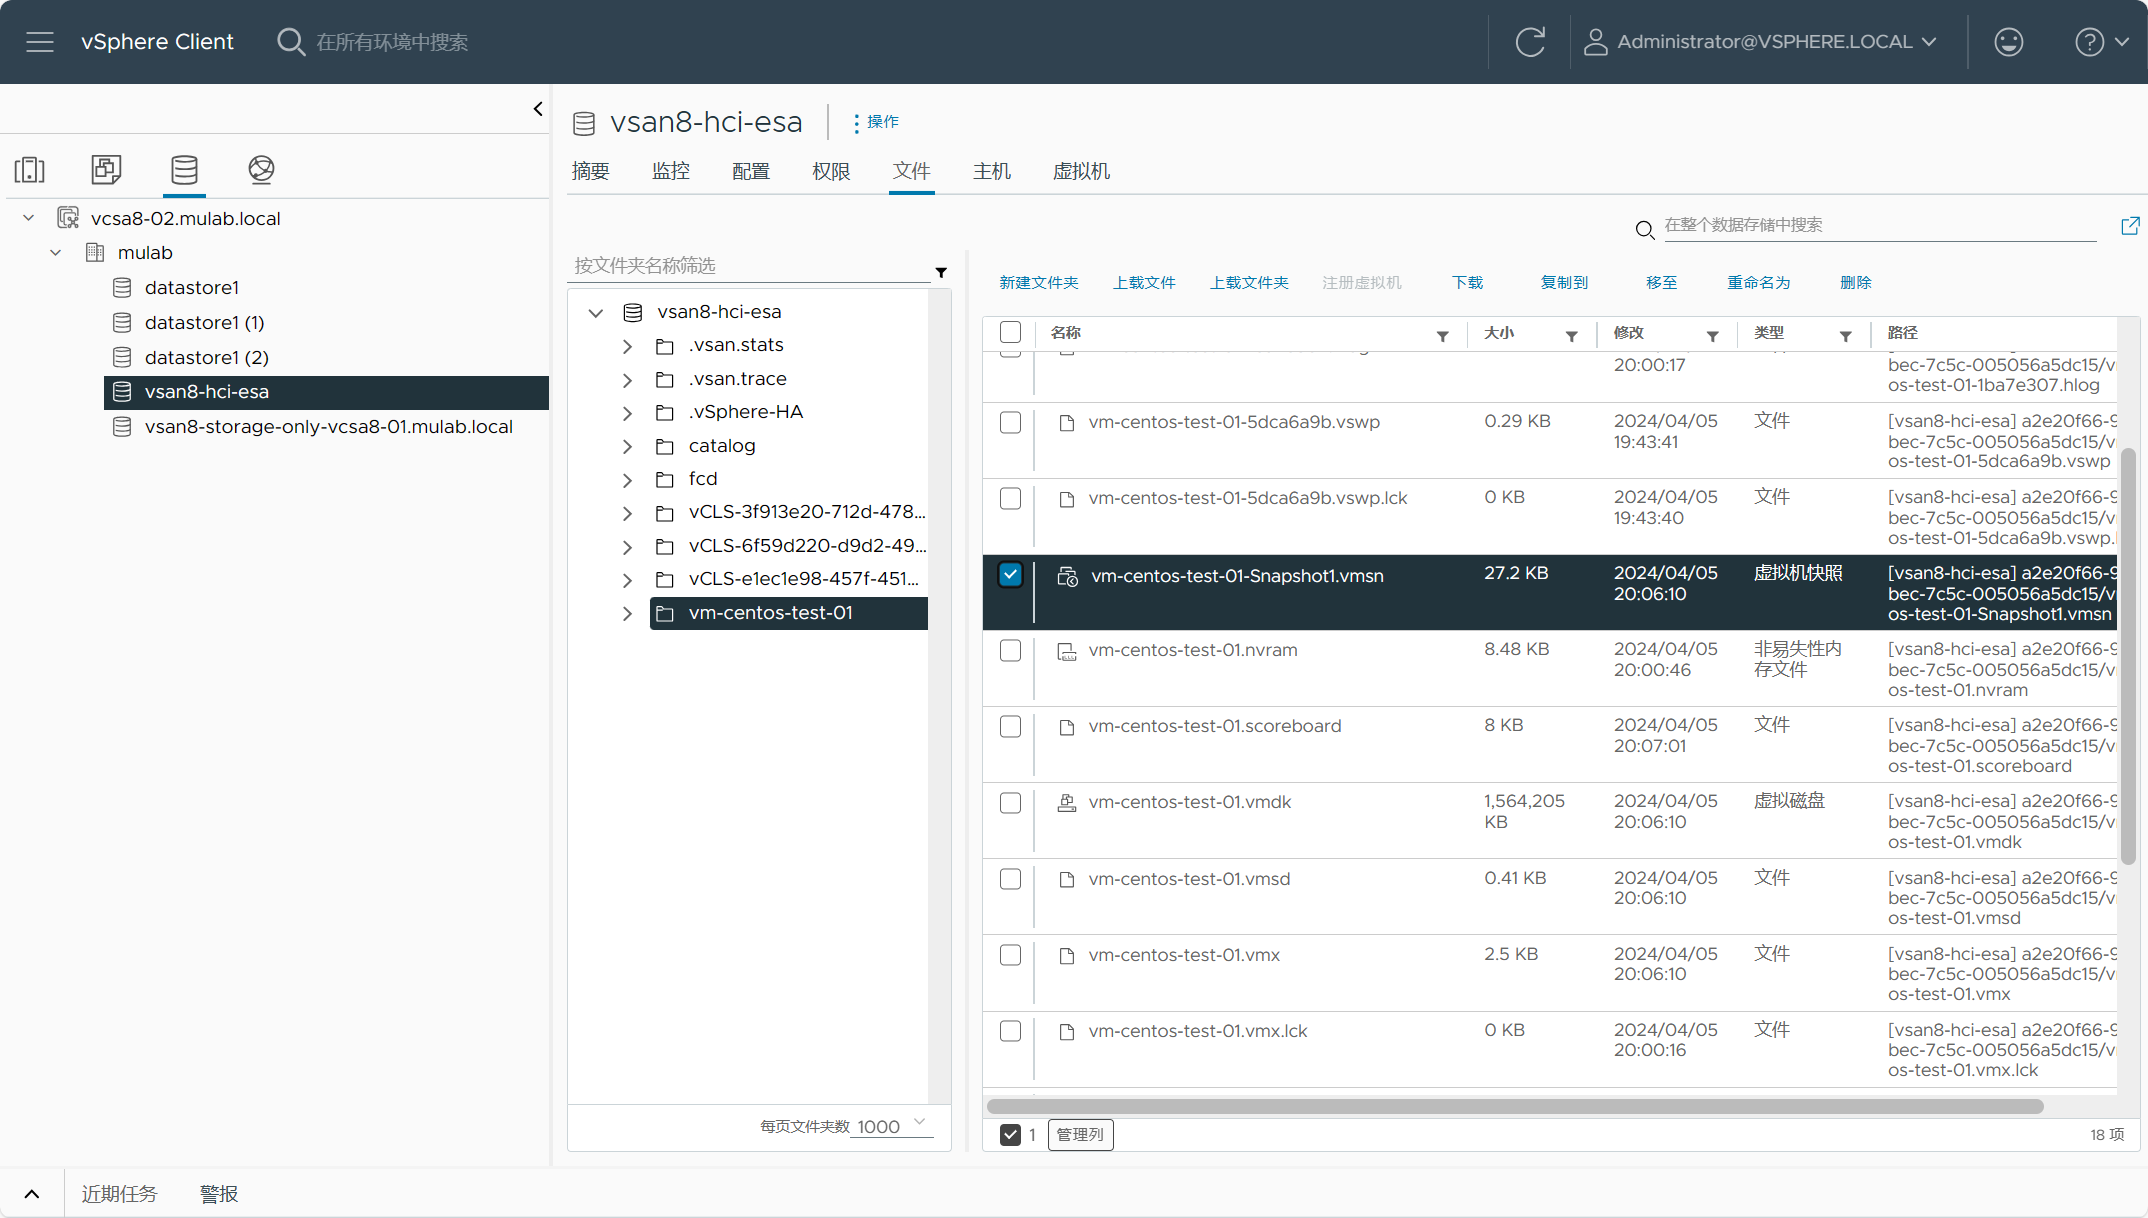2148x1218 pixels.
Task: Open the hamburger navigation menu
Action: click(x=40, y=42)
